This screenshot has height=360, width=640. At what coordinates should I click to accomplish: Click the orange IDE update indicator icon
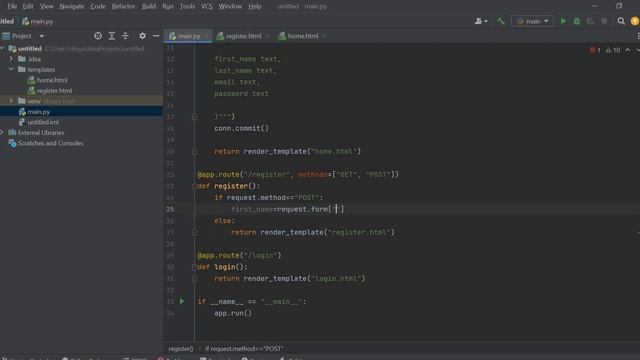point(635,21)
